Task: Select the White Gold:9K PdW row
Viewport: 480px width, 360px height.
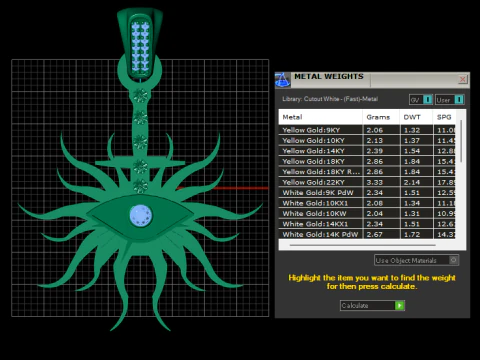Action: (x=367, y=192)
